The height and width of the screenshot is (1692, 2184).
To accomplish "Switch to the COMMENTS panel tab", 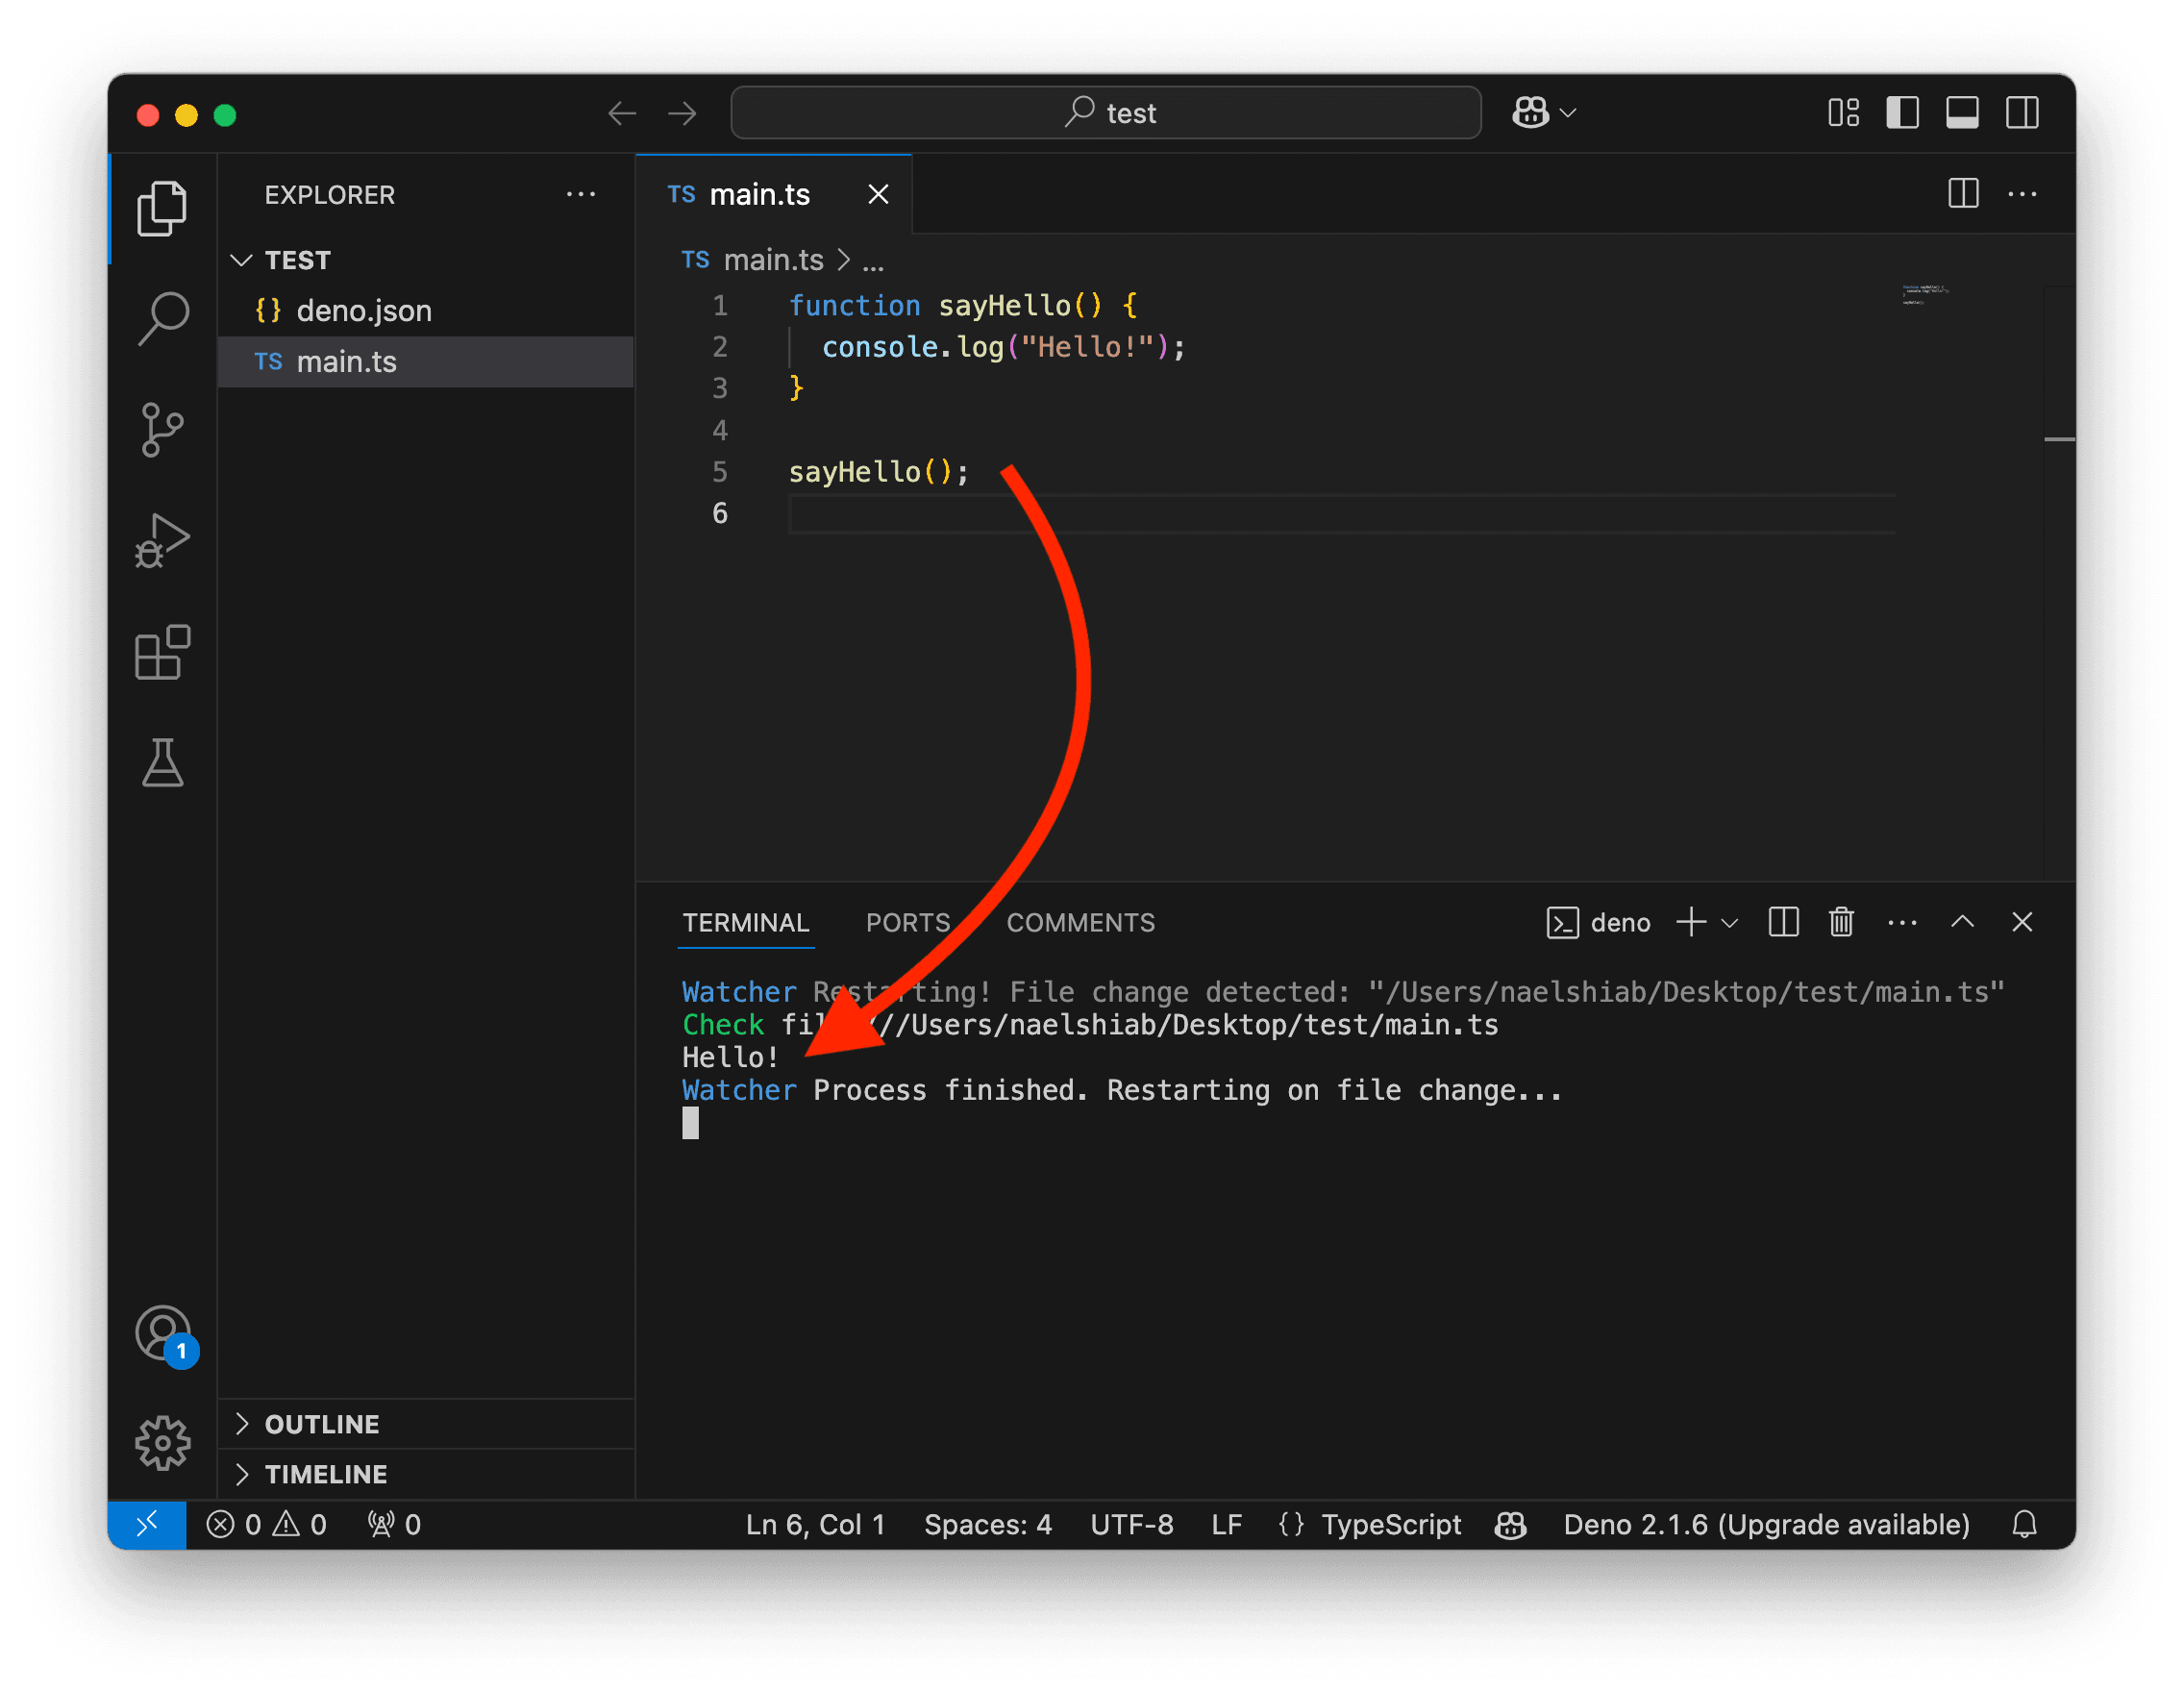I will tap(1080, 922).
